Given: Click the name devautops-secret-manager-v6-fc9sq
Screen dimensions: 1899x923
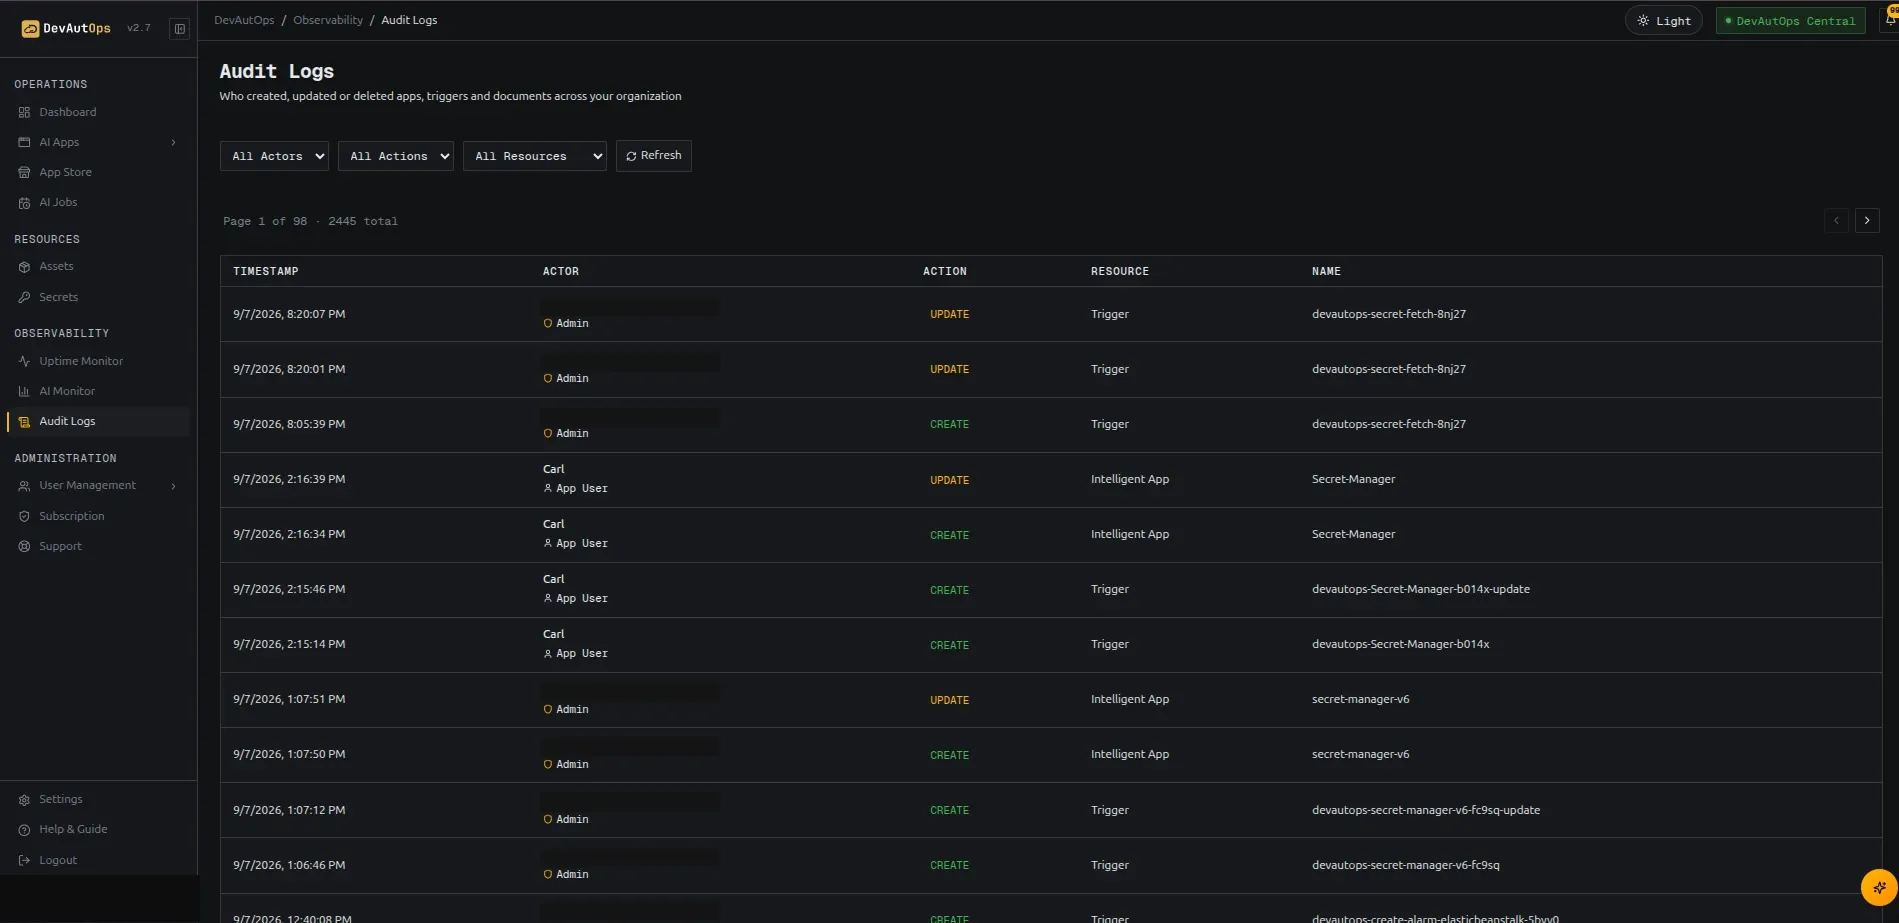Looking at the screenshot, I should point(1406,866).
